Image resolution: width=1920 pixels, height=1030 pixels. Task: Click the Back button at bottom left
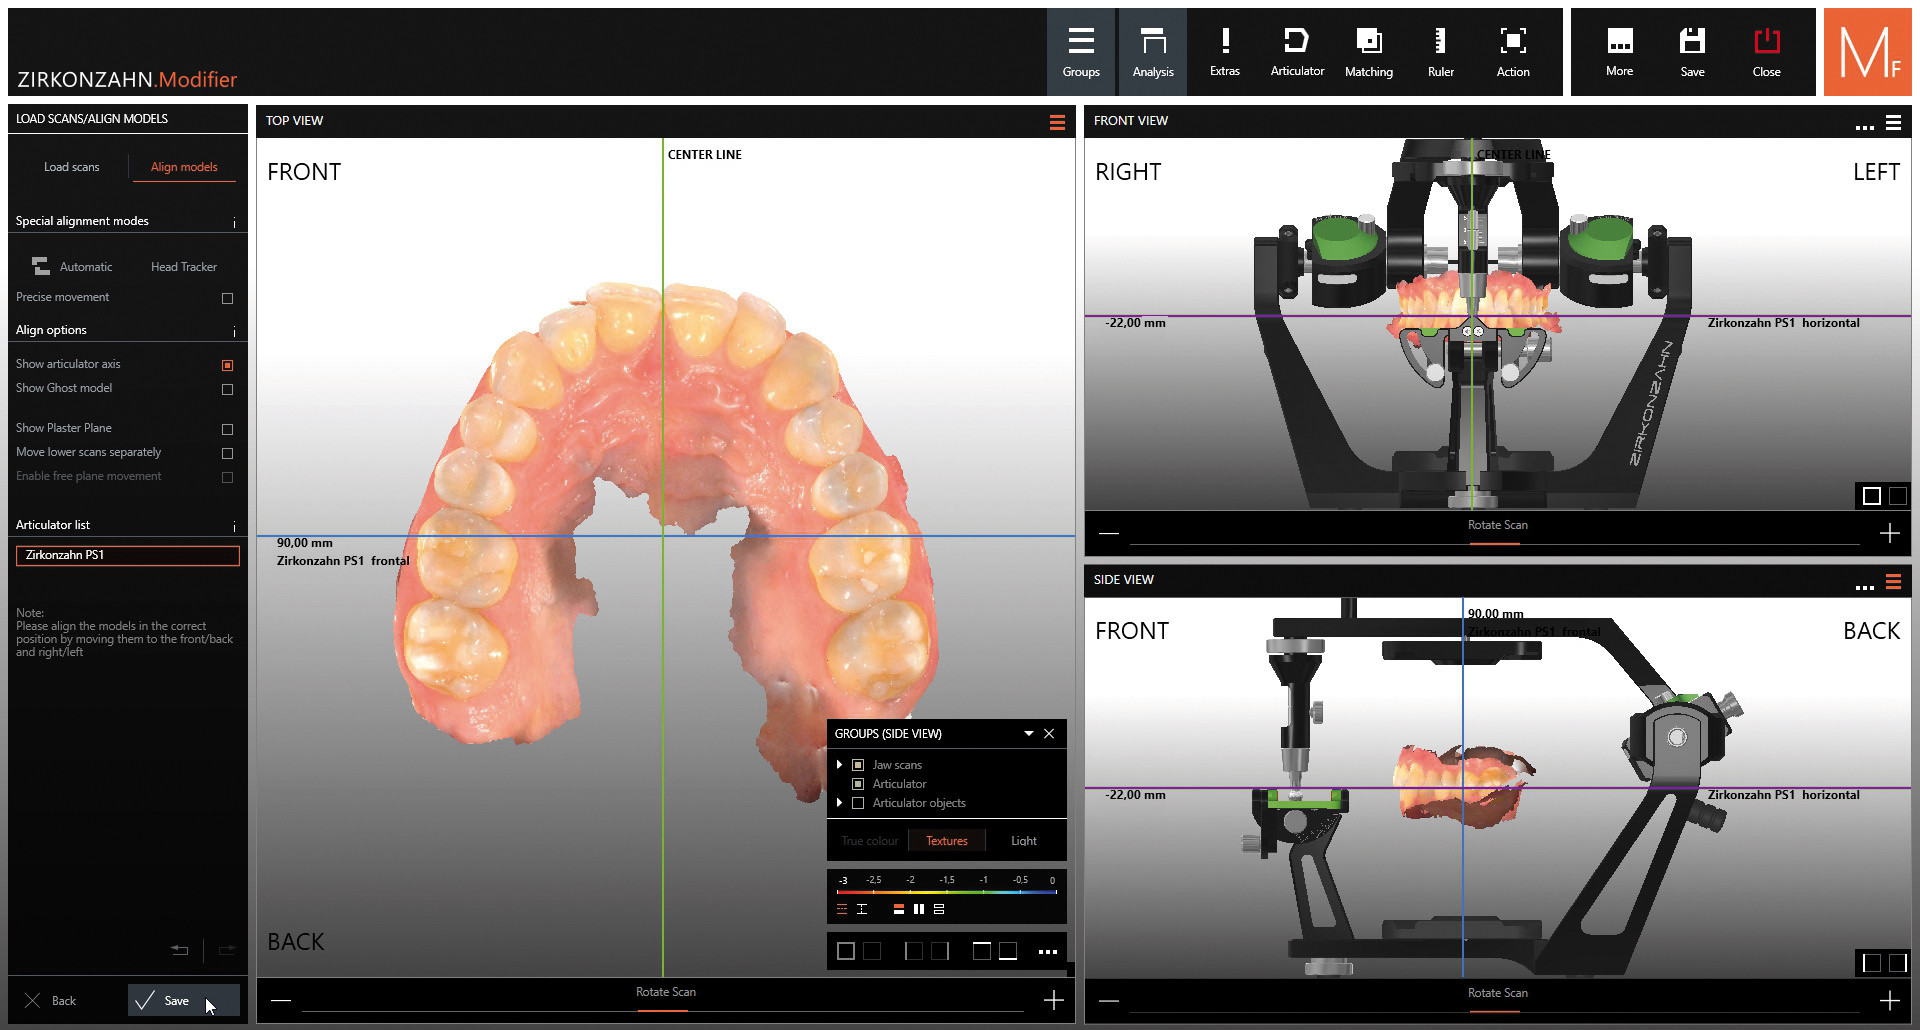[52, 1001]
